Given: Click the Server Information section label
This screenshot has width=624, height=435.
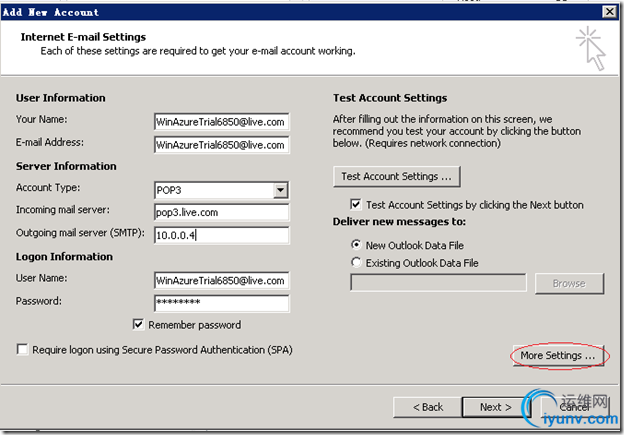Looking at the screenshot, I should [66, 166].
